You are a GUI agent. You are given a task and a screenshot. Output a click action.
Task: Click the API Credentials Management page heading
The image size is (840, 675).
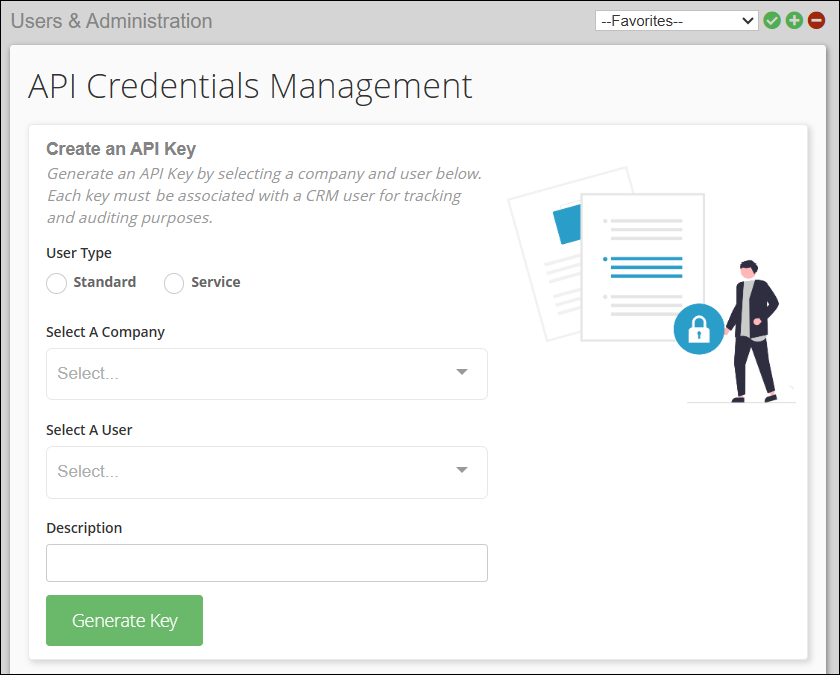(x=250, y=86)
